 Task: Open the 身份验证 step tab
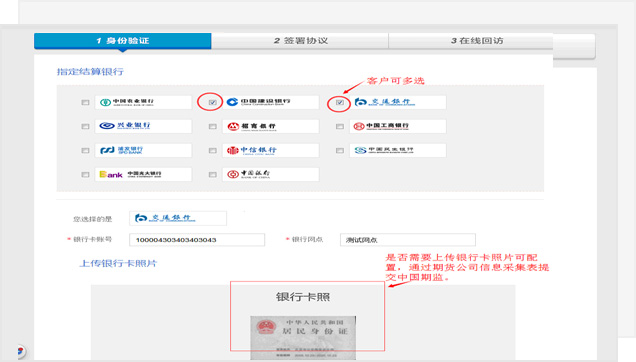point(122,41)
